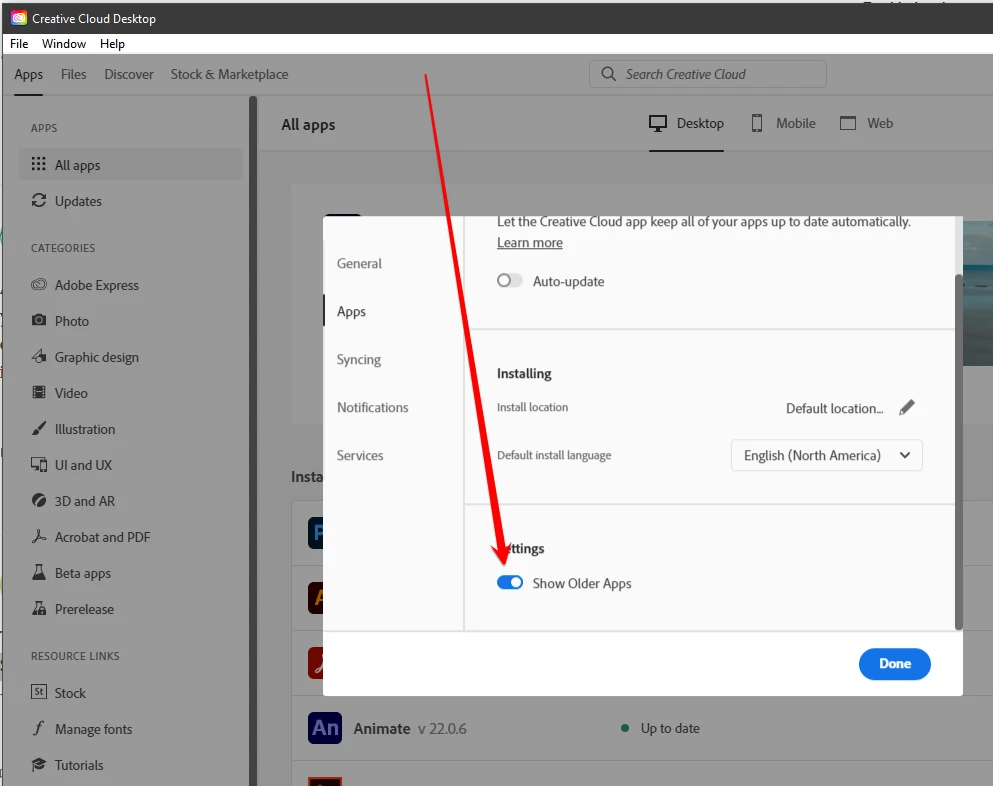Click the left sidebar vertical scrollbar

(x=253, y=441)
